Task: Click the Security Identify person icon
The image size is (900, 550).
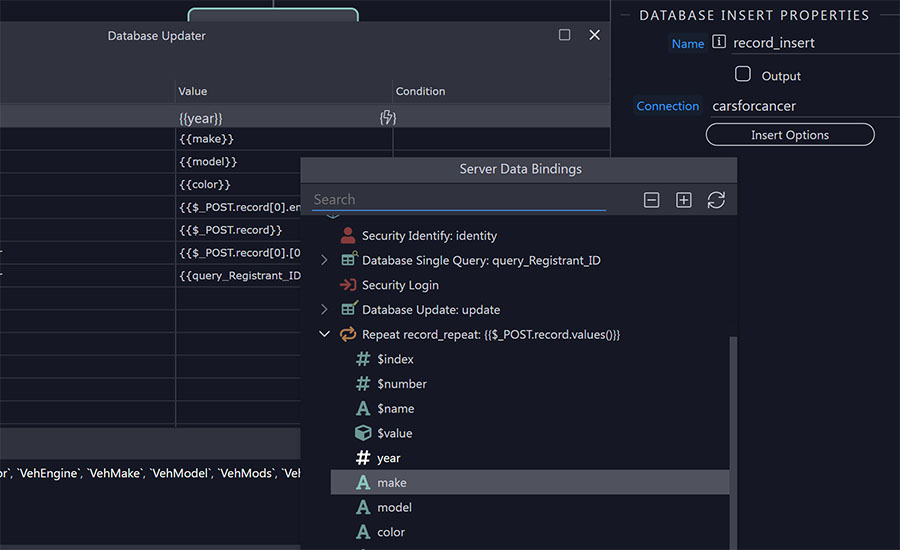Action: point(347,235)
